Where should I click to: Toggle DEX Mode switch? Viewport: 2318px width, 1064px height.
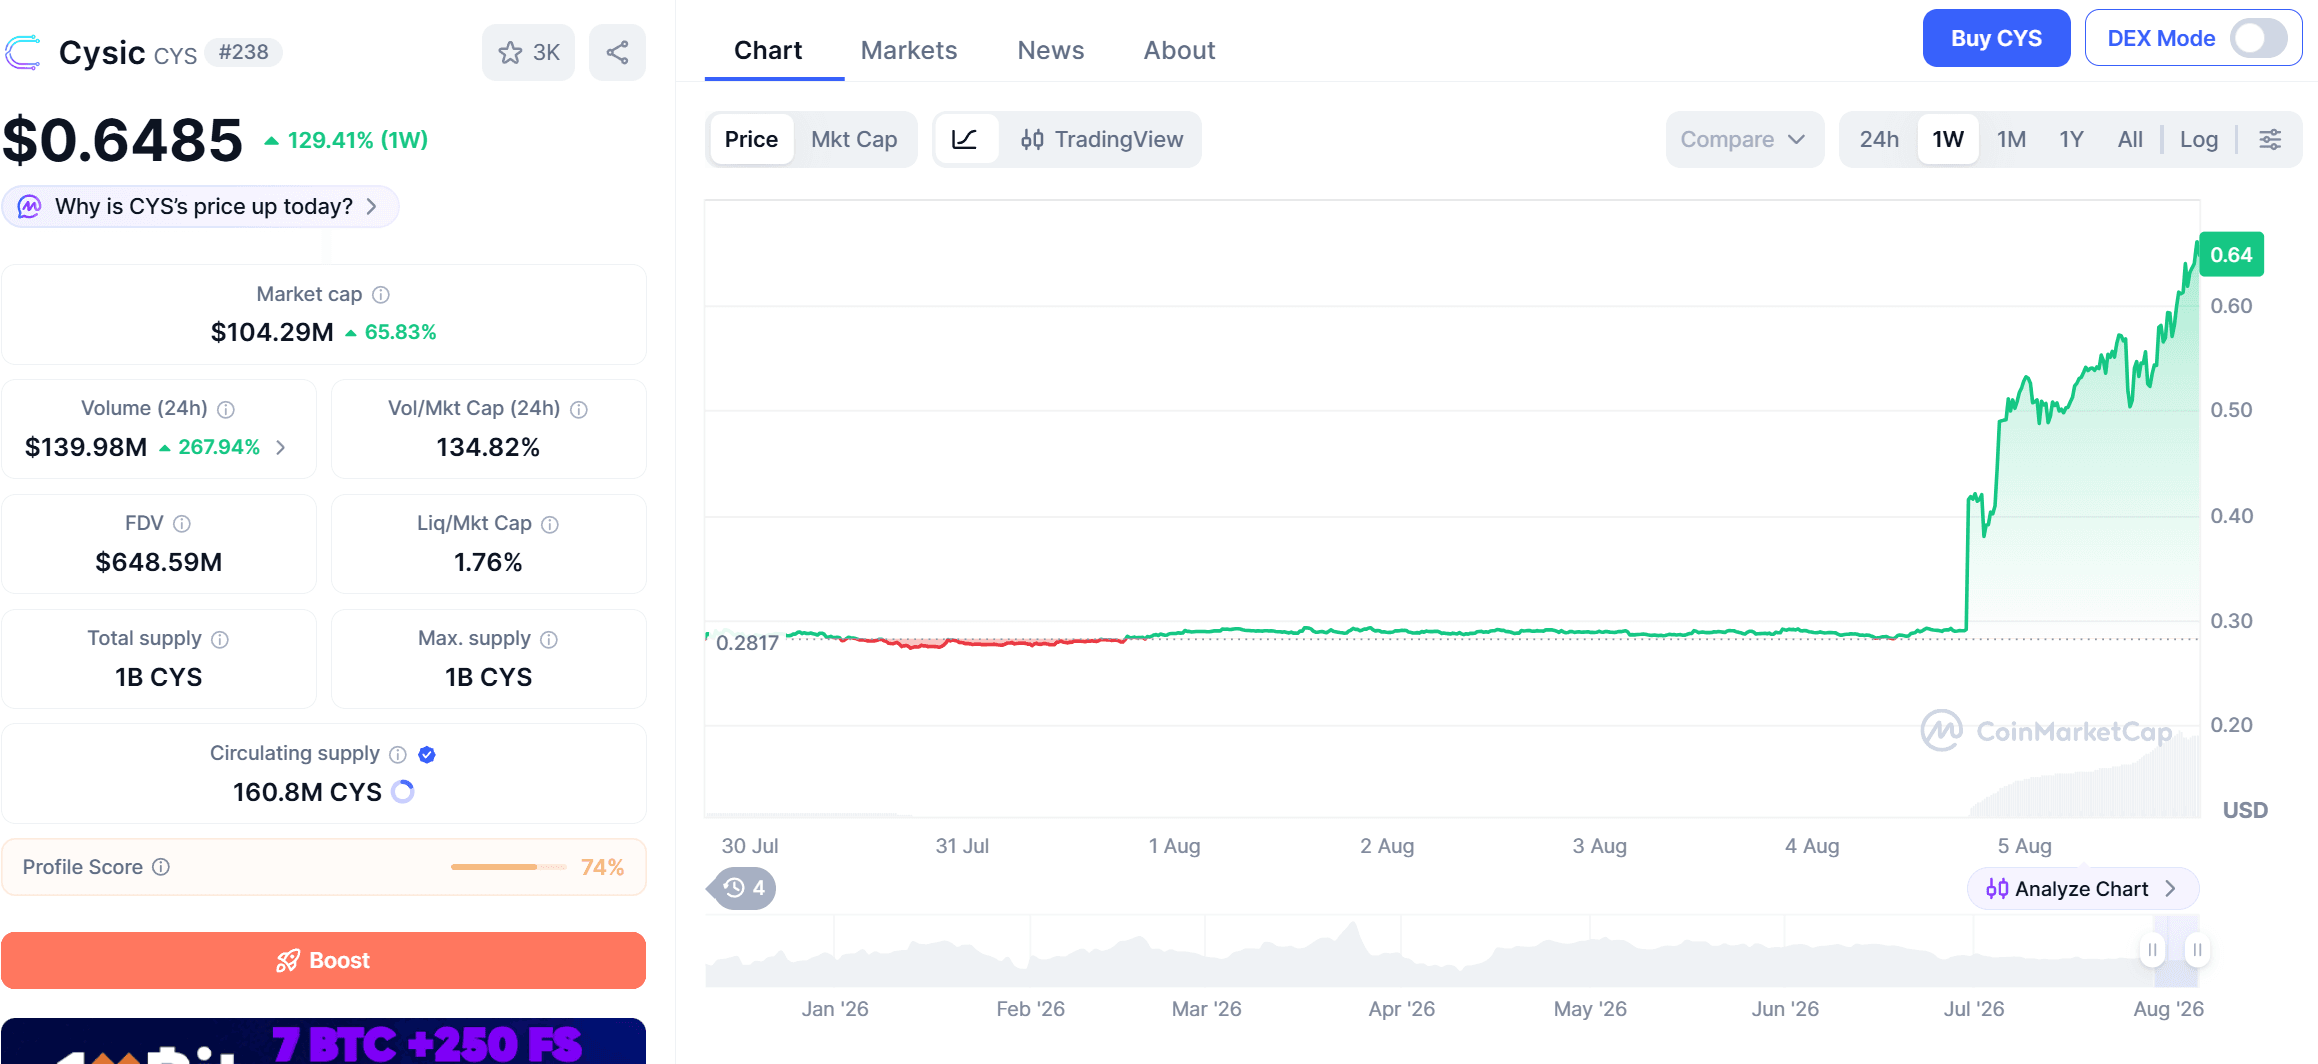point(2258,38)
